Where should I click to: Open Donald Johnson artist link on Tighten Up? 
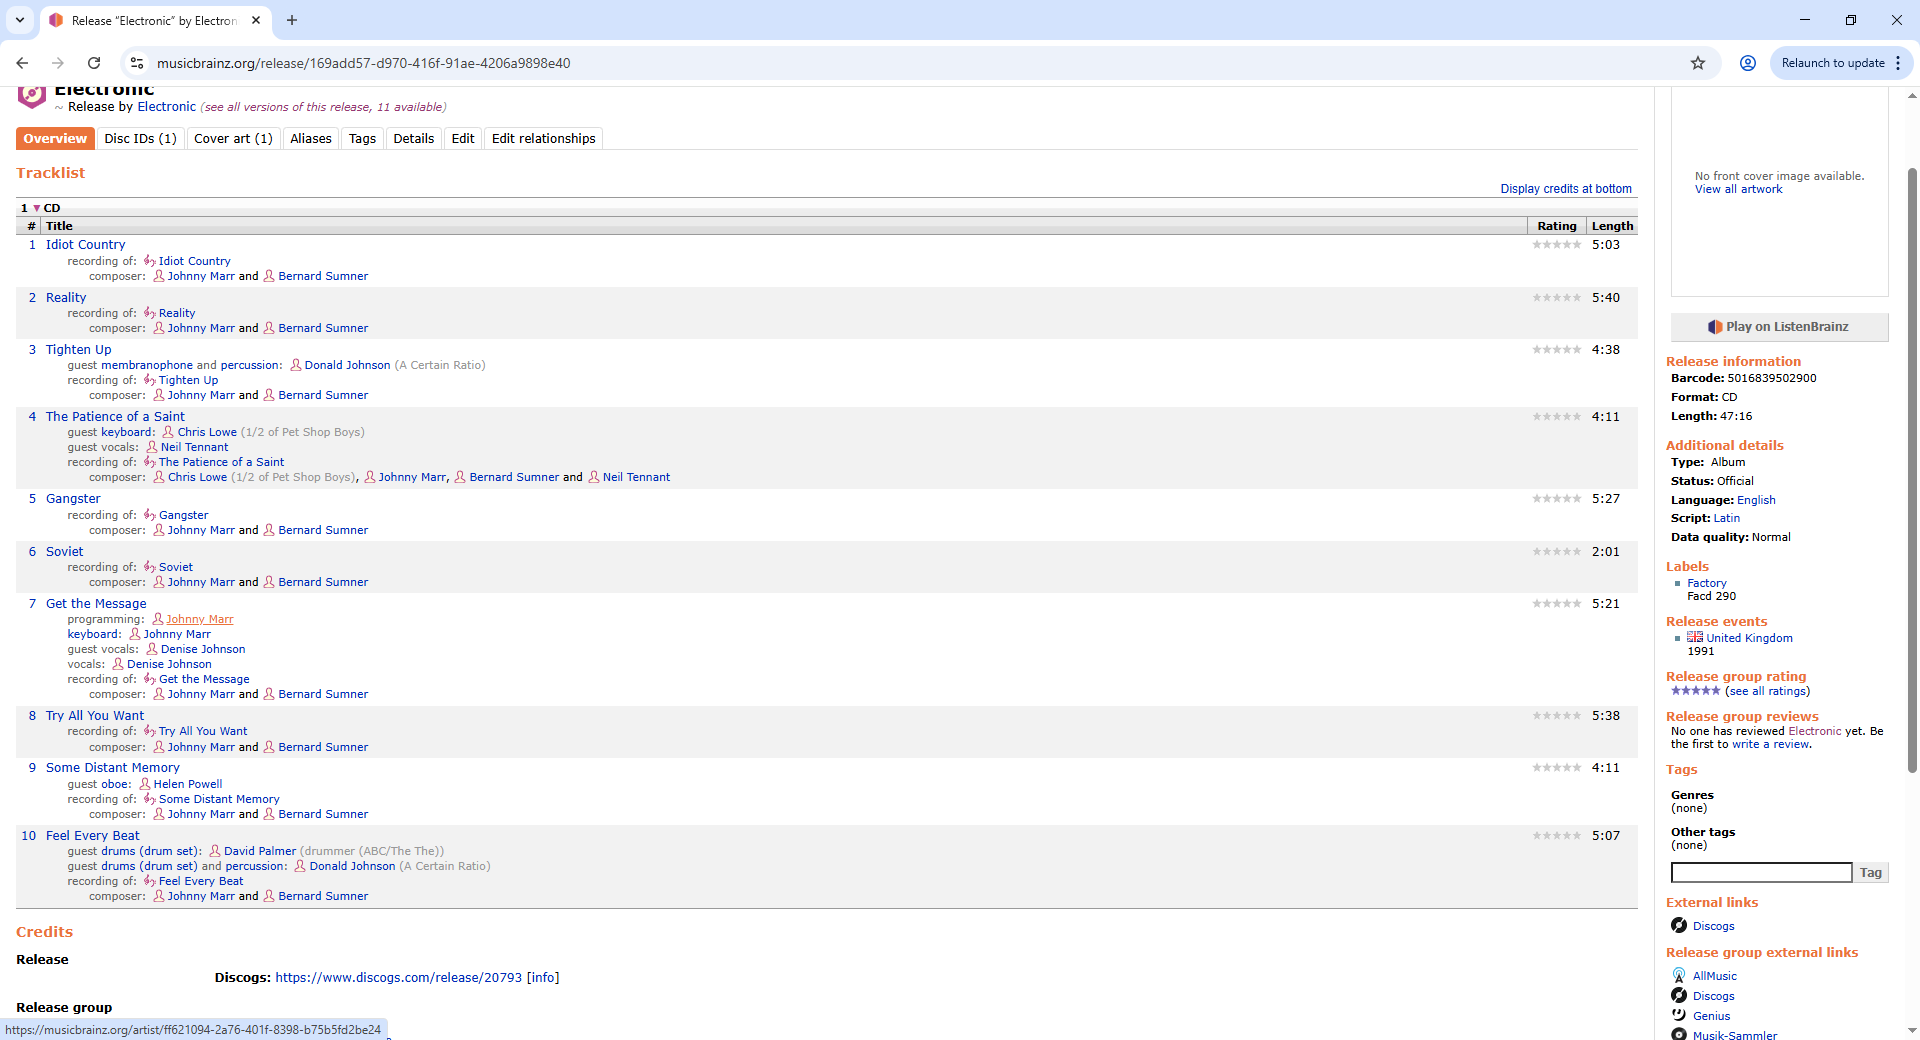coord(347,365)
